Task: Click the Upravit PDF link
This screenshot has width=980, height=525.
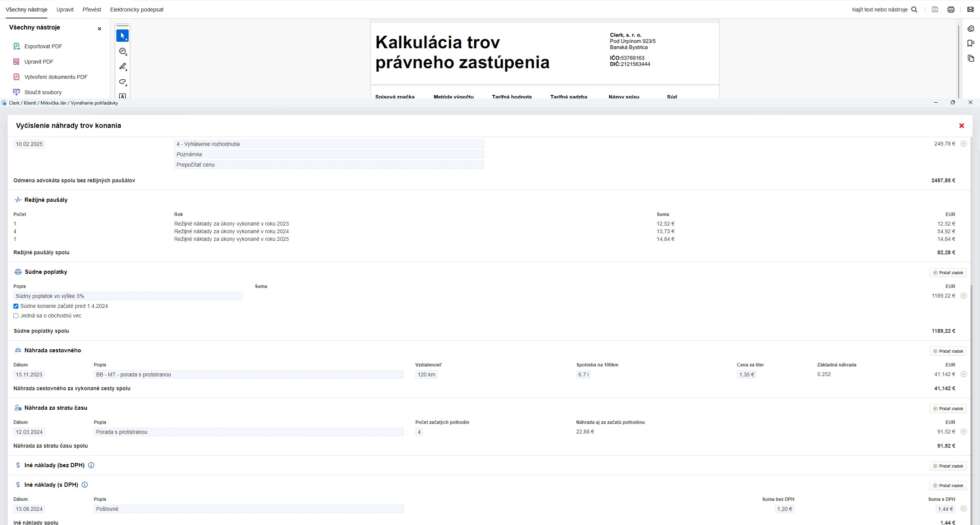Action: click(x=39, y=61)
